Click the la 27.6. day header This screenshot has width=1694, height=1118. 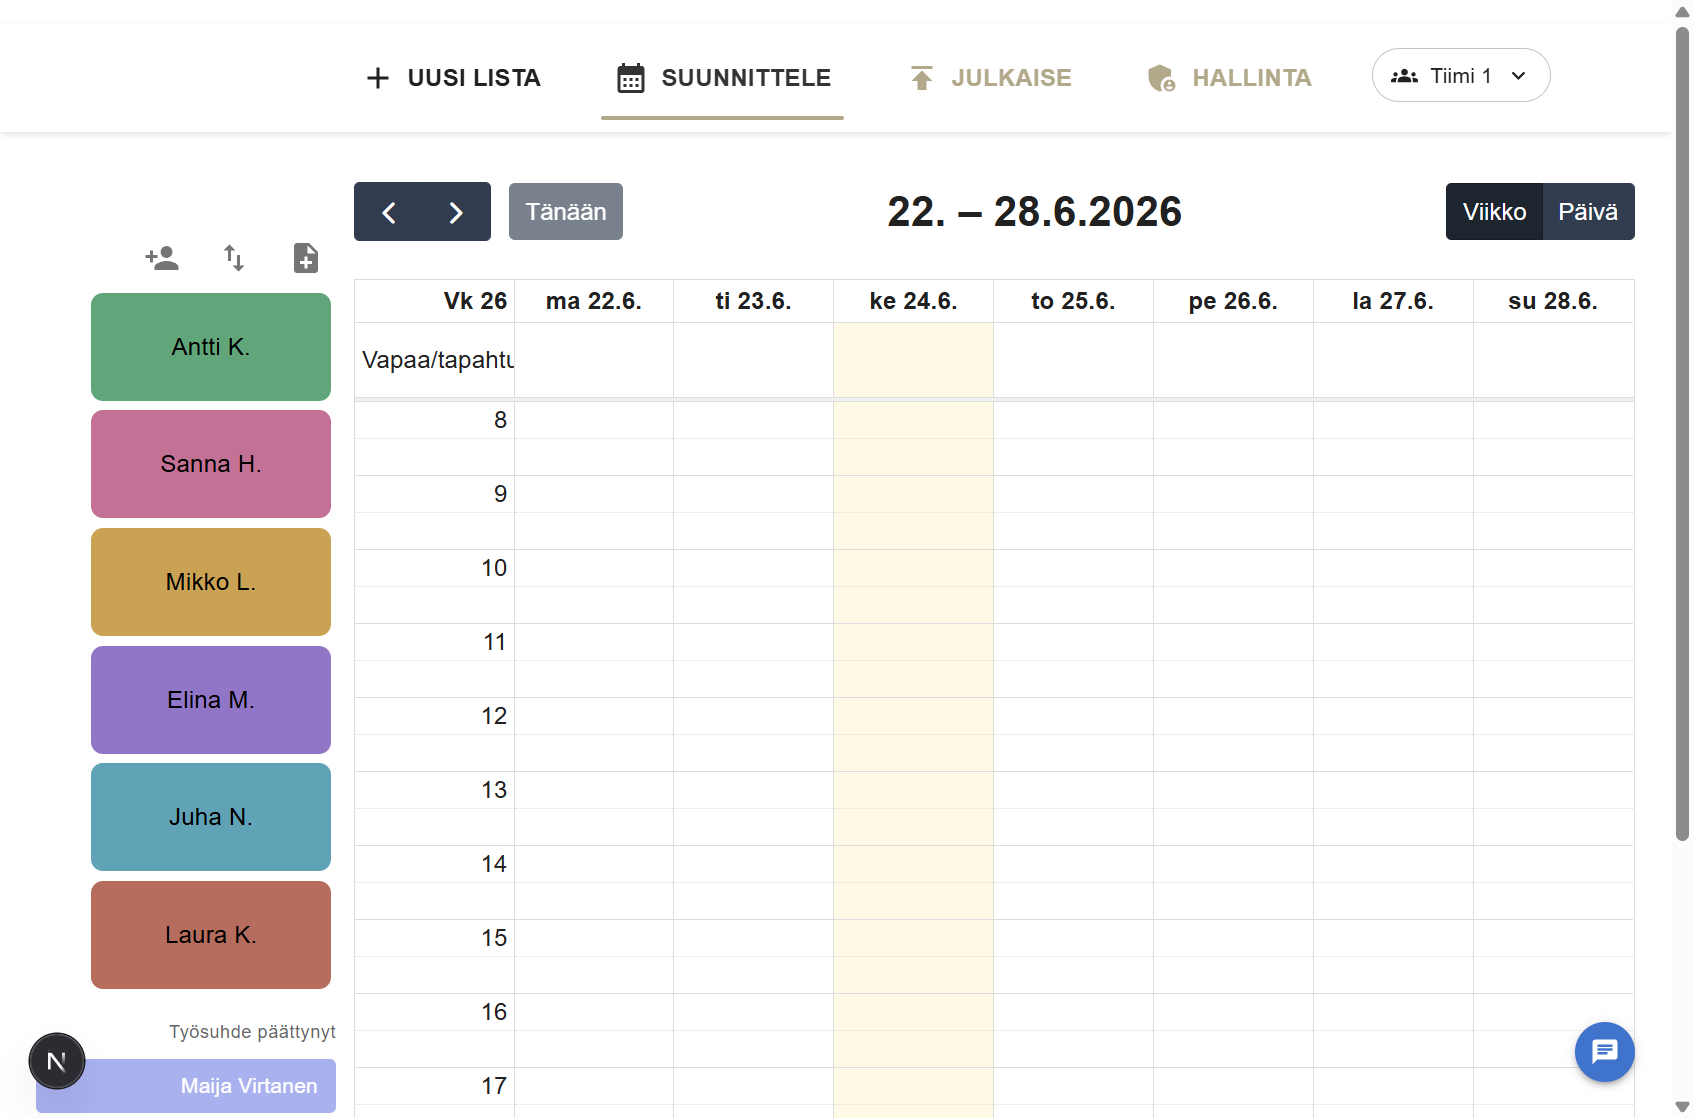1394,301
